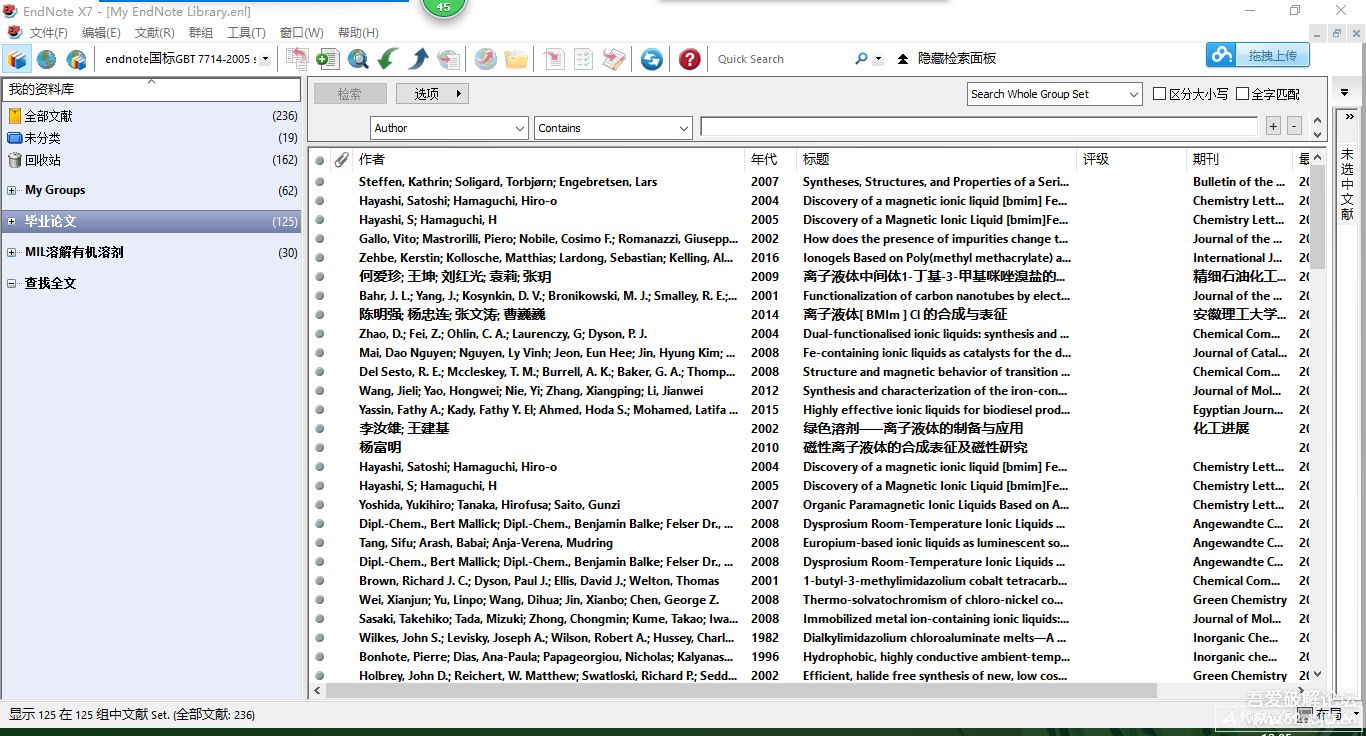The width and height of the screenshot is (1366, 736).
Task: Open the 窗口(W) menu
Action: [x=302, y=33]
